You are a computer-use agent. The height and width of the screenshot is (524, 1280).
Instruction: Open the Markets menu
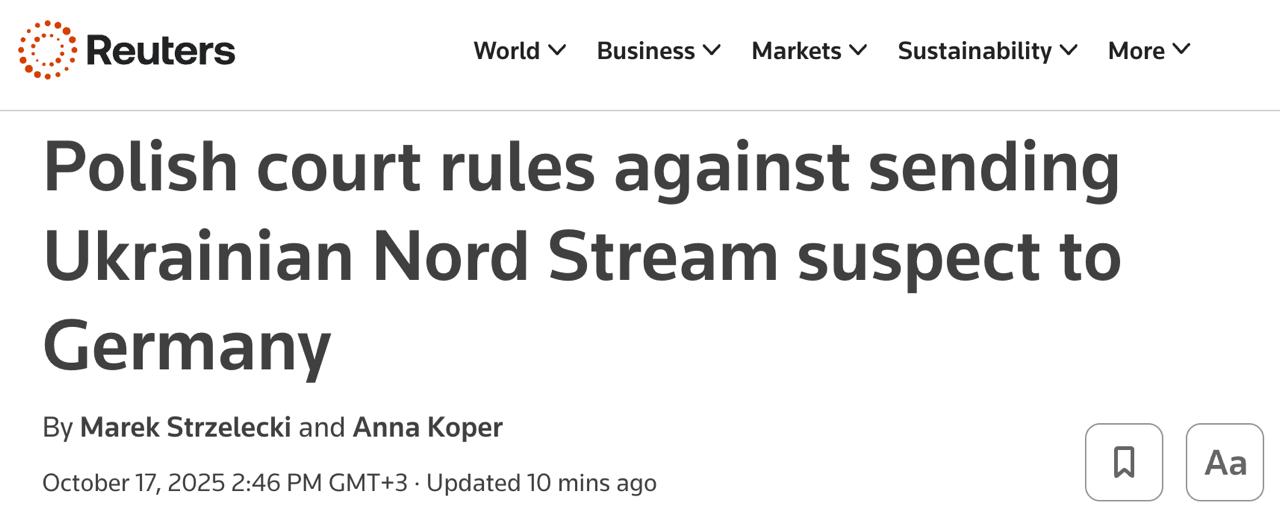[796, 50]
